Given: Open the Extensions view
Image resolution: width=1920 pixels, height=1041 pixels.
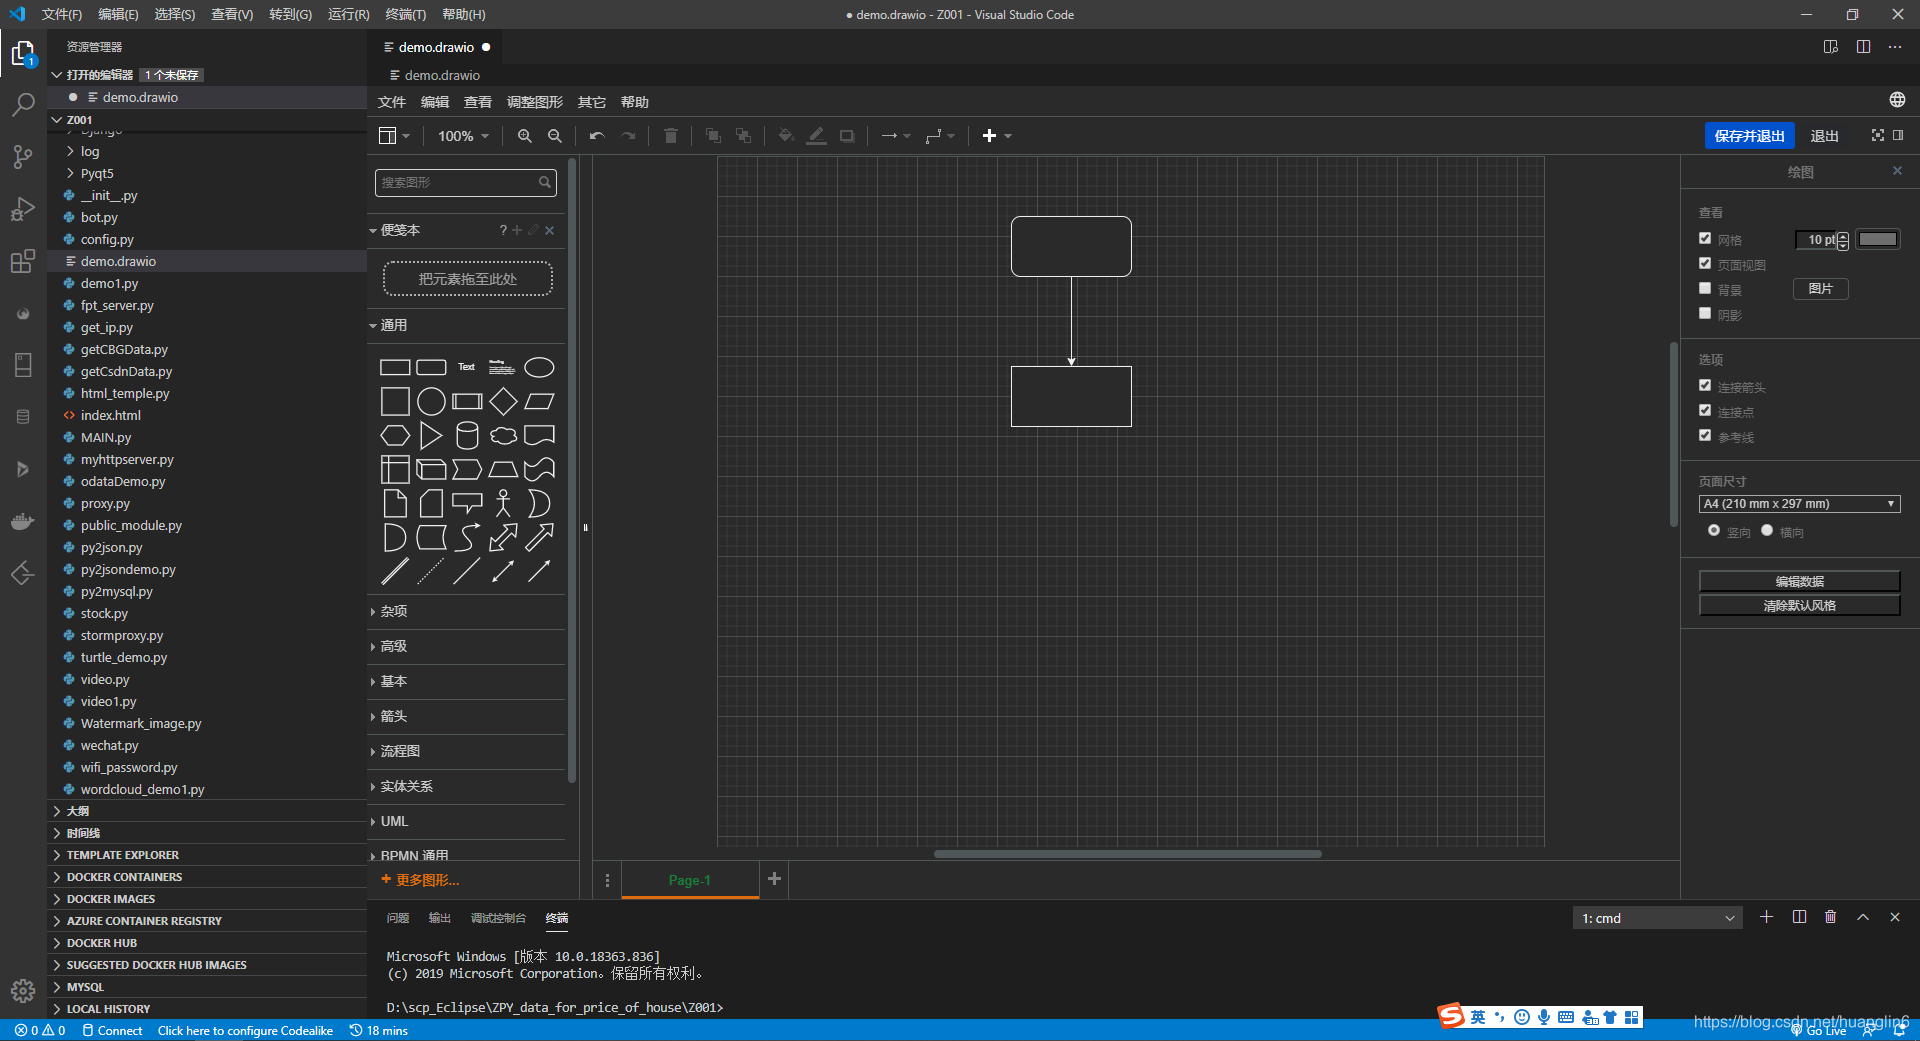Looking at the screenshot, I should point(23,261).
